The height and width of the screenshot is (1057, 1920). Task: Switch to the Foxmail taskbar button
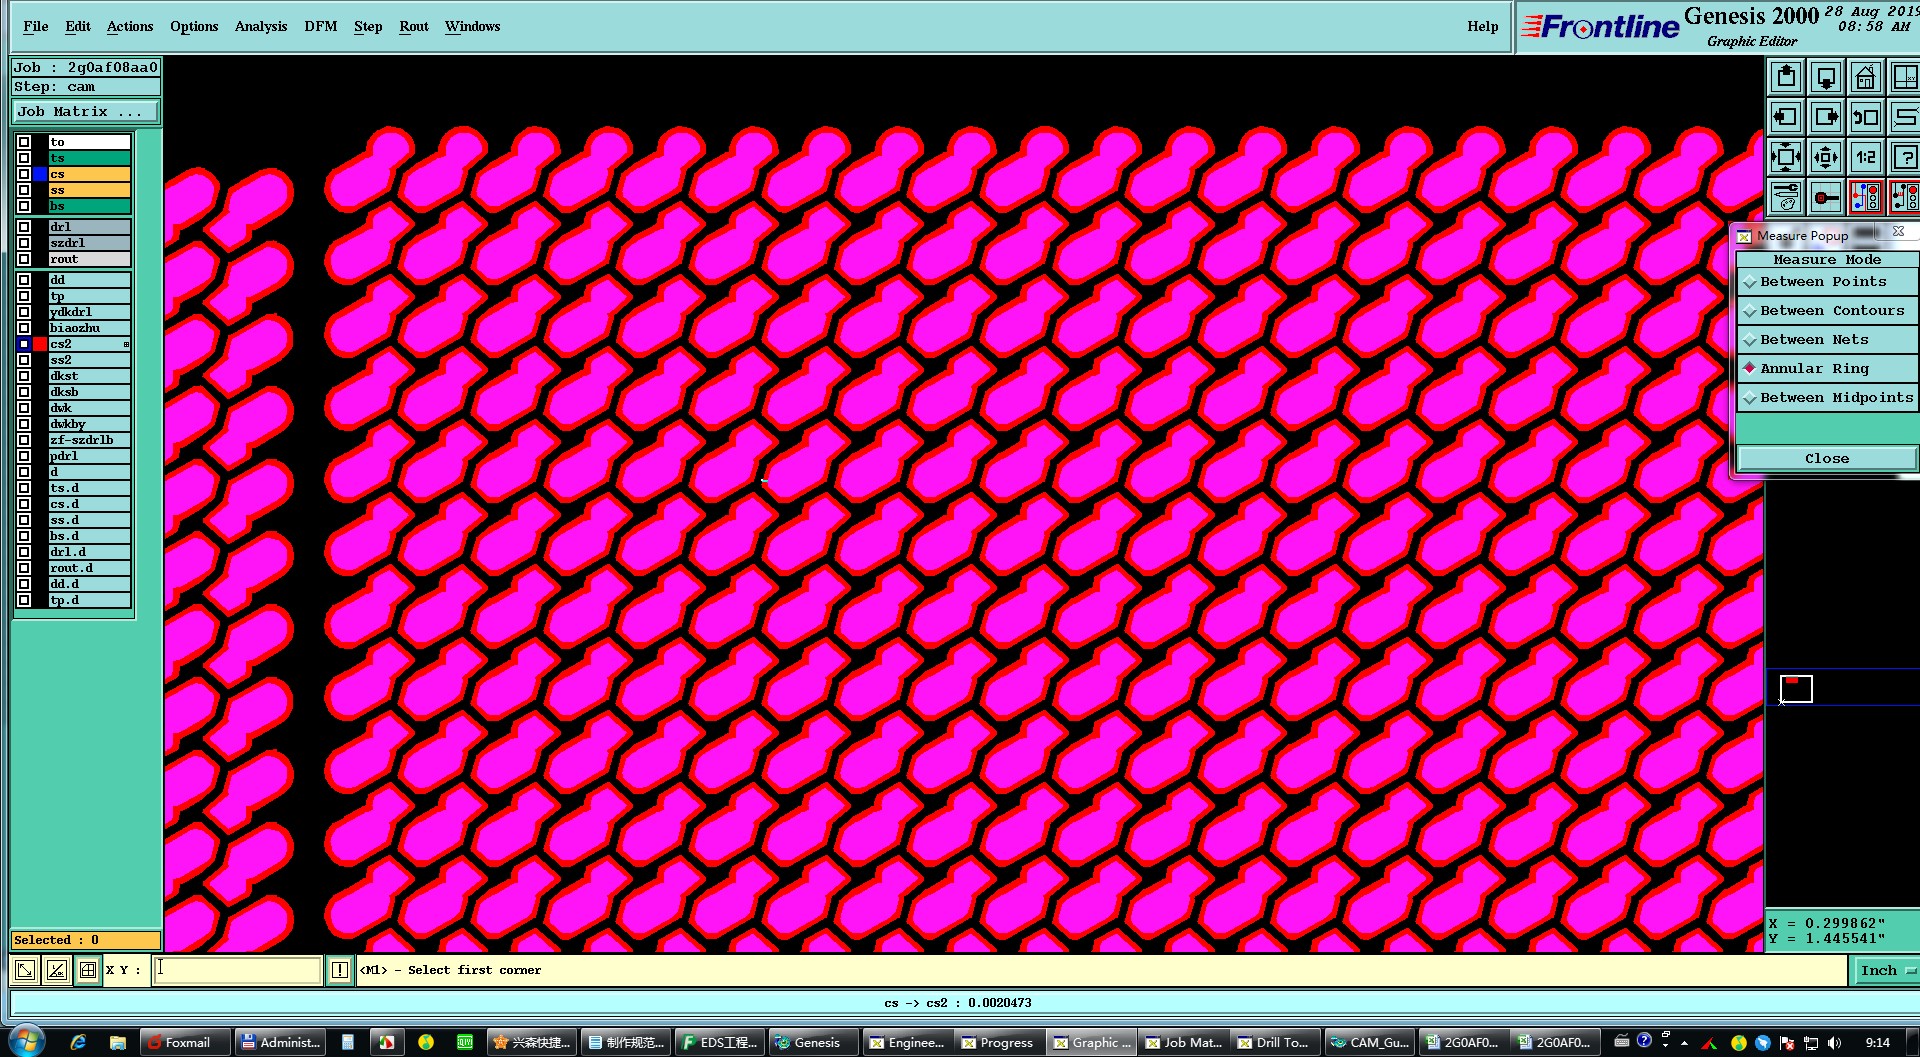point(185,1042)
